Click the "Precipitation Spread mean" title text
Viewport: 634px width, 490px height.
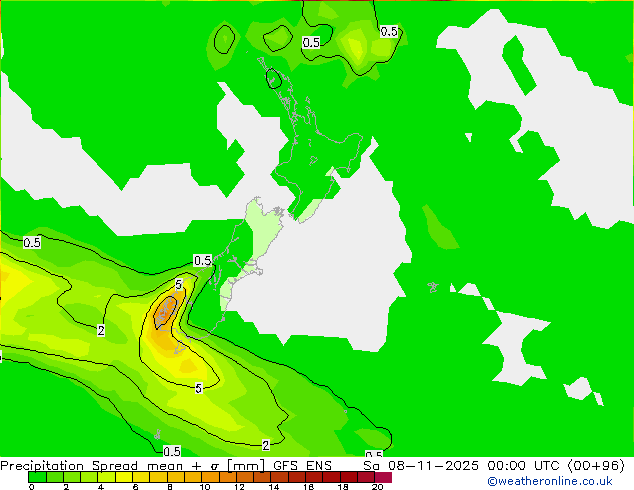pyautogui.click(x=91, y=465)
